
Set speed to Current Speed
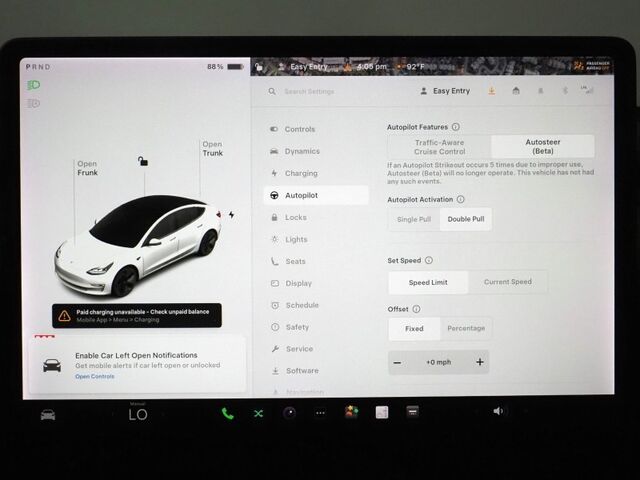(508, 282)
